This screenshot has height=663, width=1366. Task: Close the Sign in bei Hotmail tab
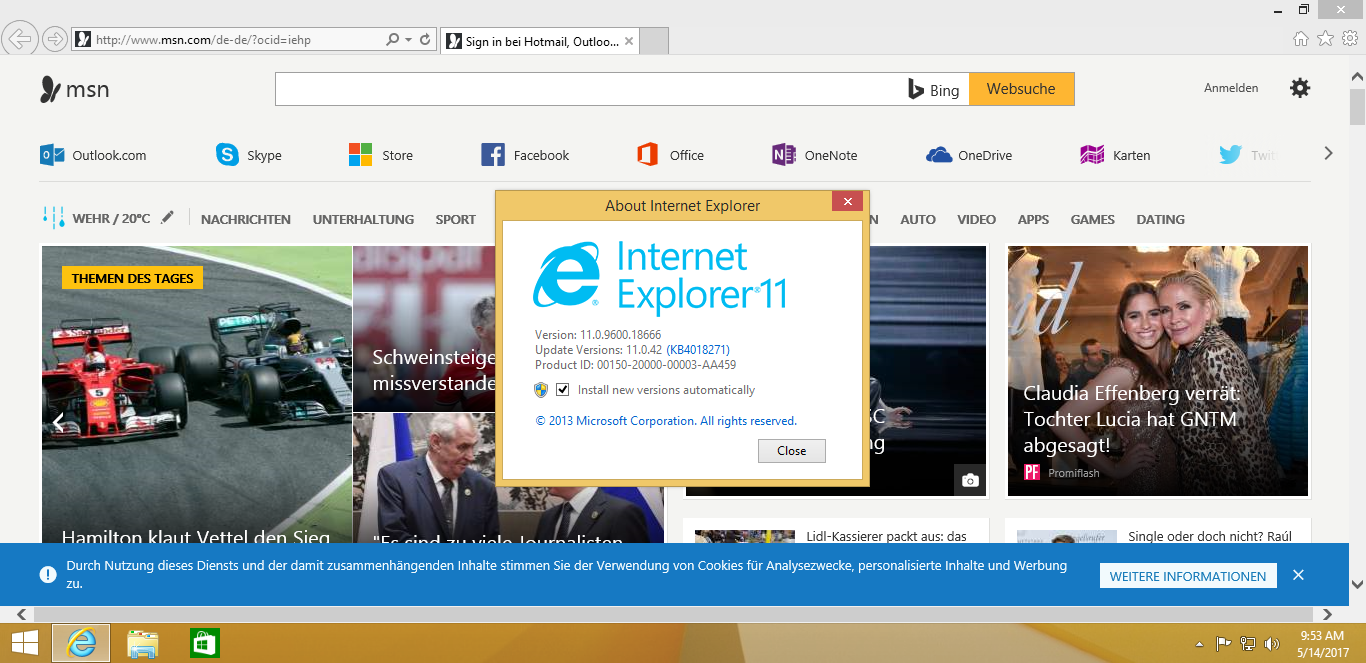point(628,41)
